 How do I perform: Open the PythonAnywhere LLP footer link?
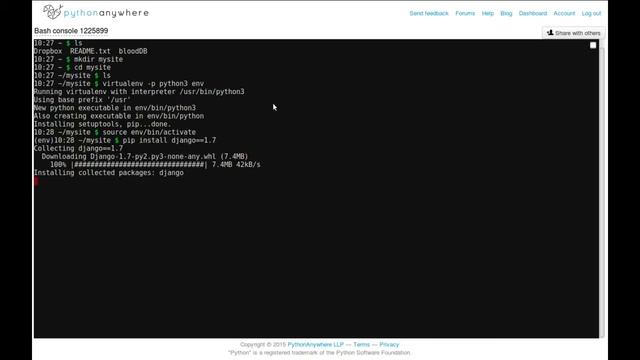(x=316, y=344)
